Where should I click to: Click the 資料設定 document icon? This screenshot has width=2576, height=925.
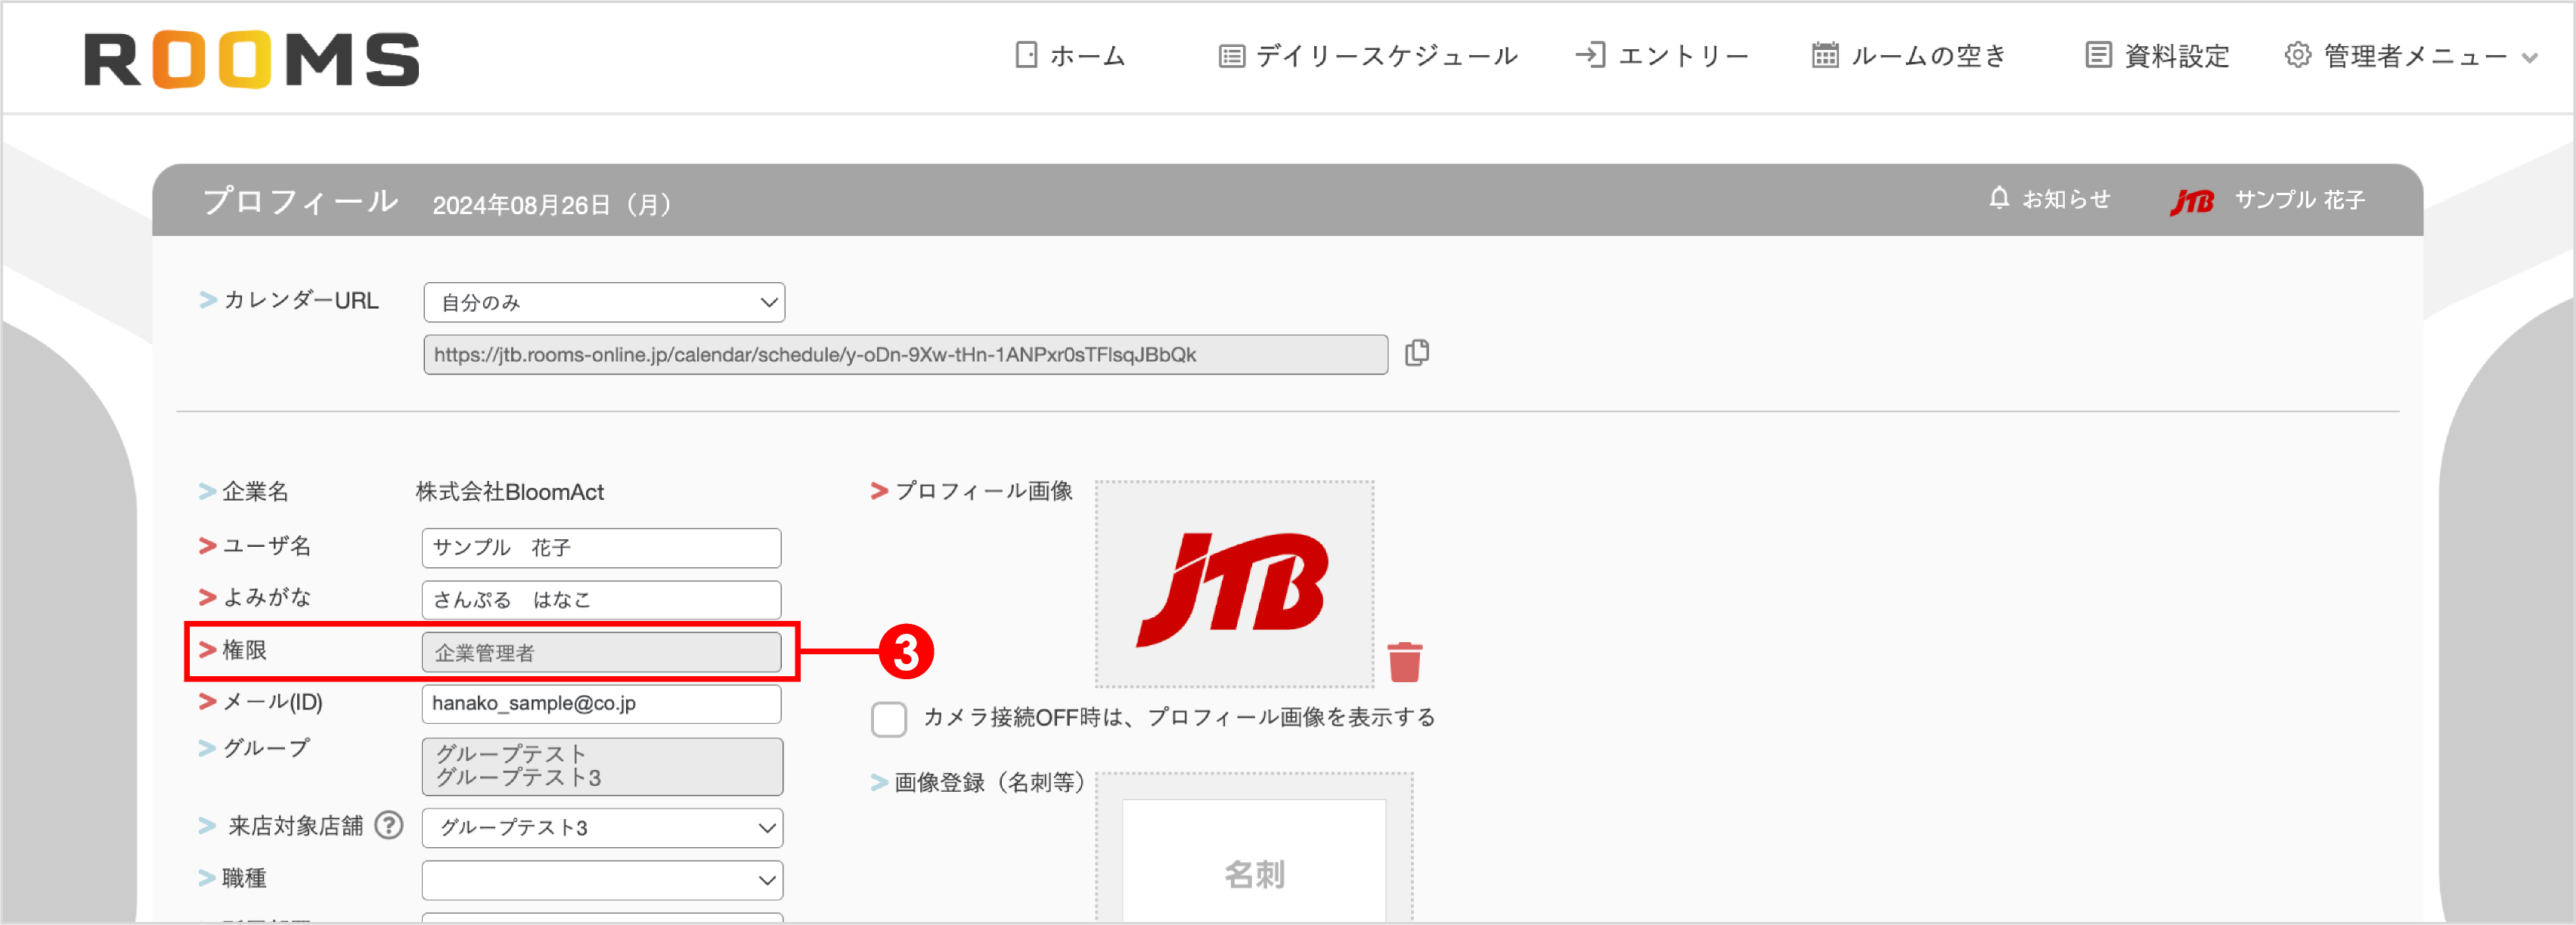(2095, 55)
